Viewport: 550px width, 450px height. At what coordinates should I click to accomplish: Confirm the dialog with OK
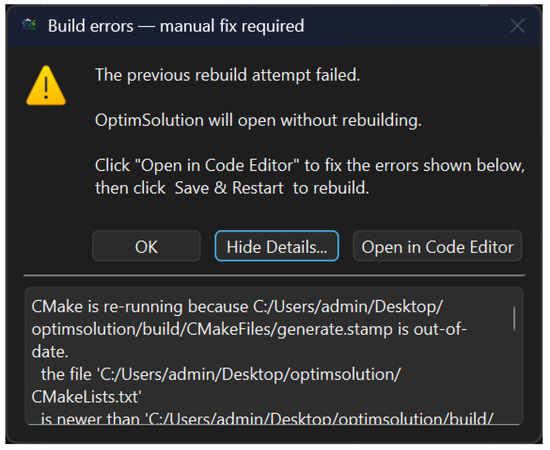point(146,247)
